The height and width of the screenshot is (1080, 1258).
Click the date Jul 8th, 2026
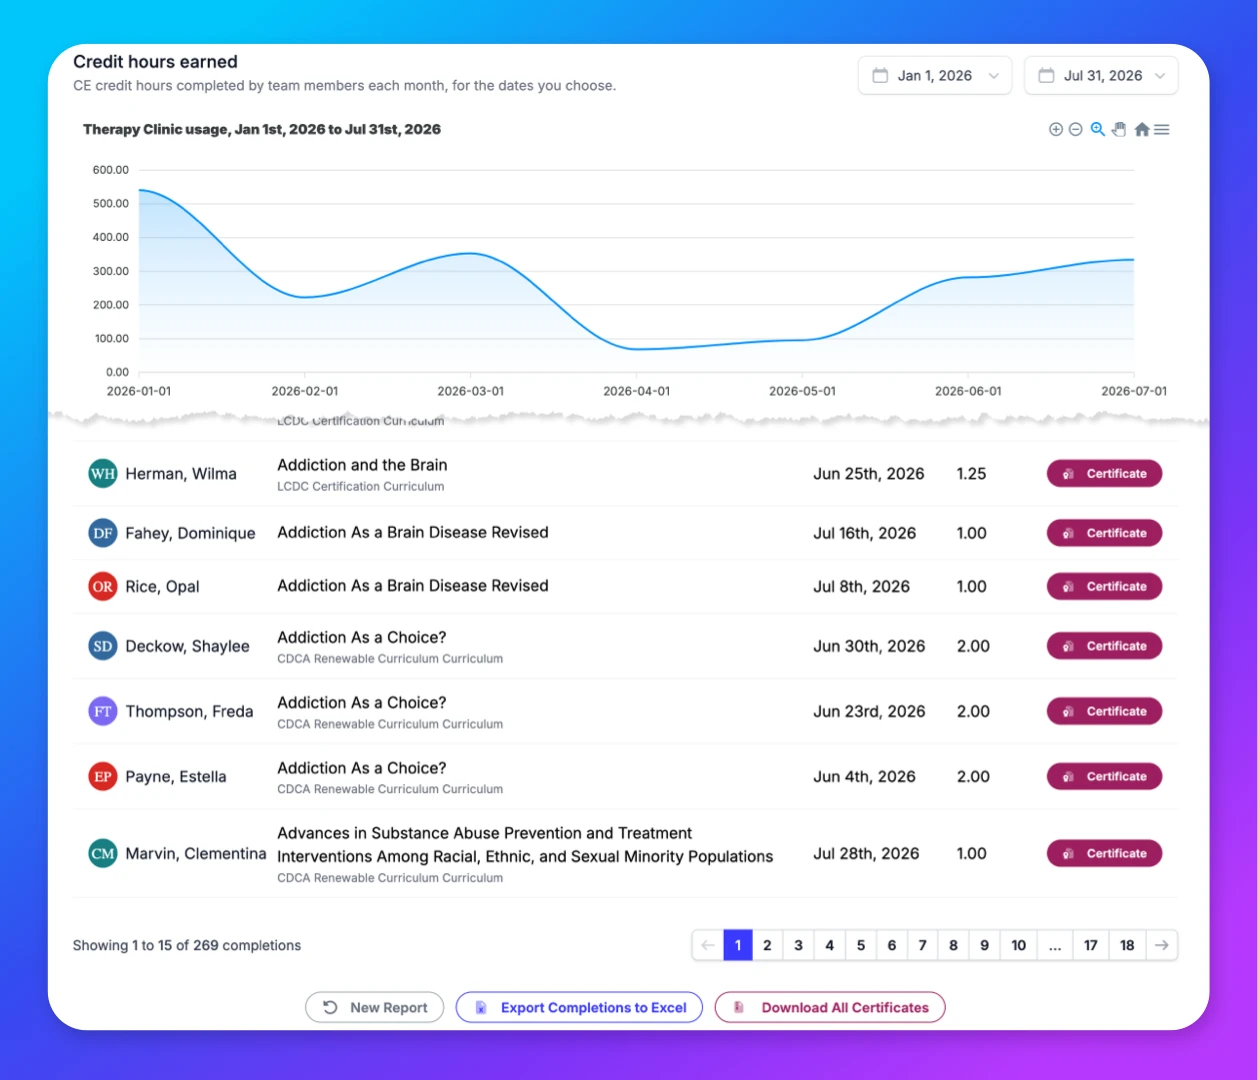861,587
